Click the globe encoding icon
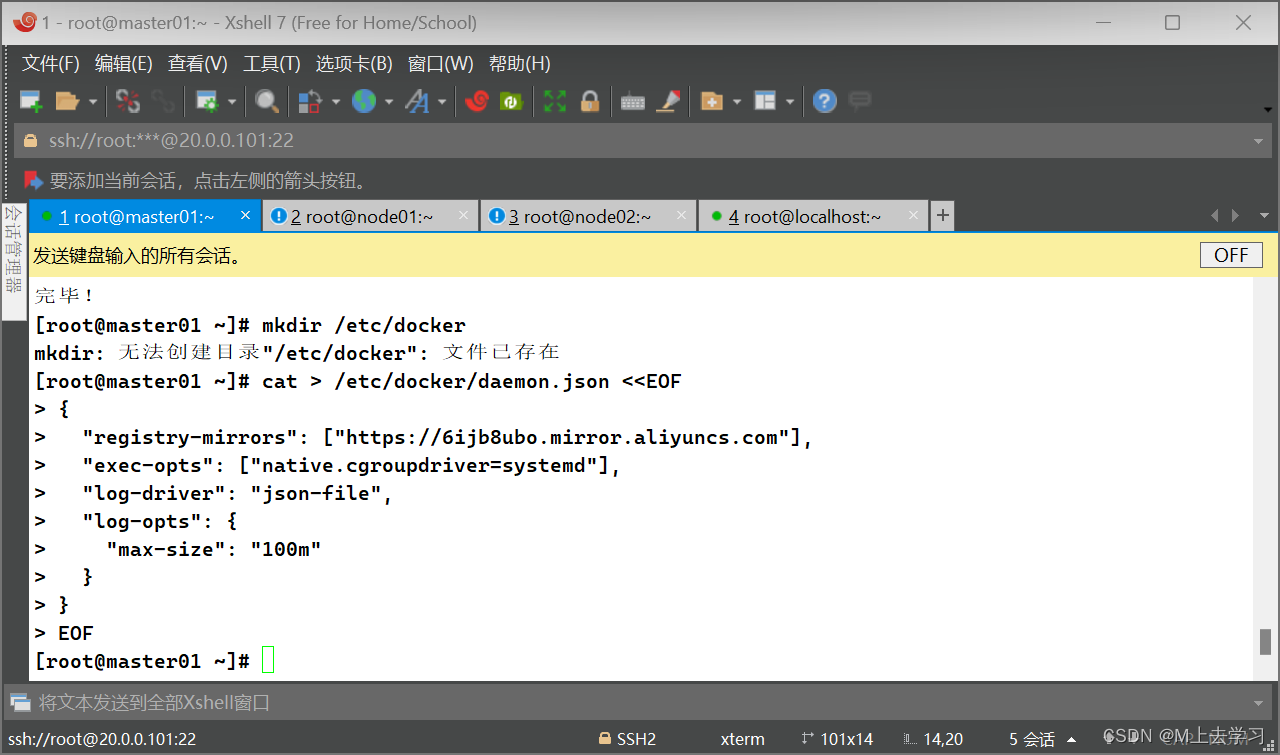Screen dimensions: 1280x755 point(363,101)
